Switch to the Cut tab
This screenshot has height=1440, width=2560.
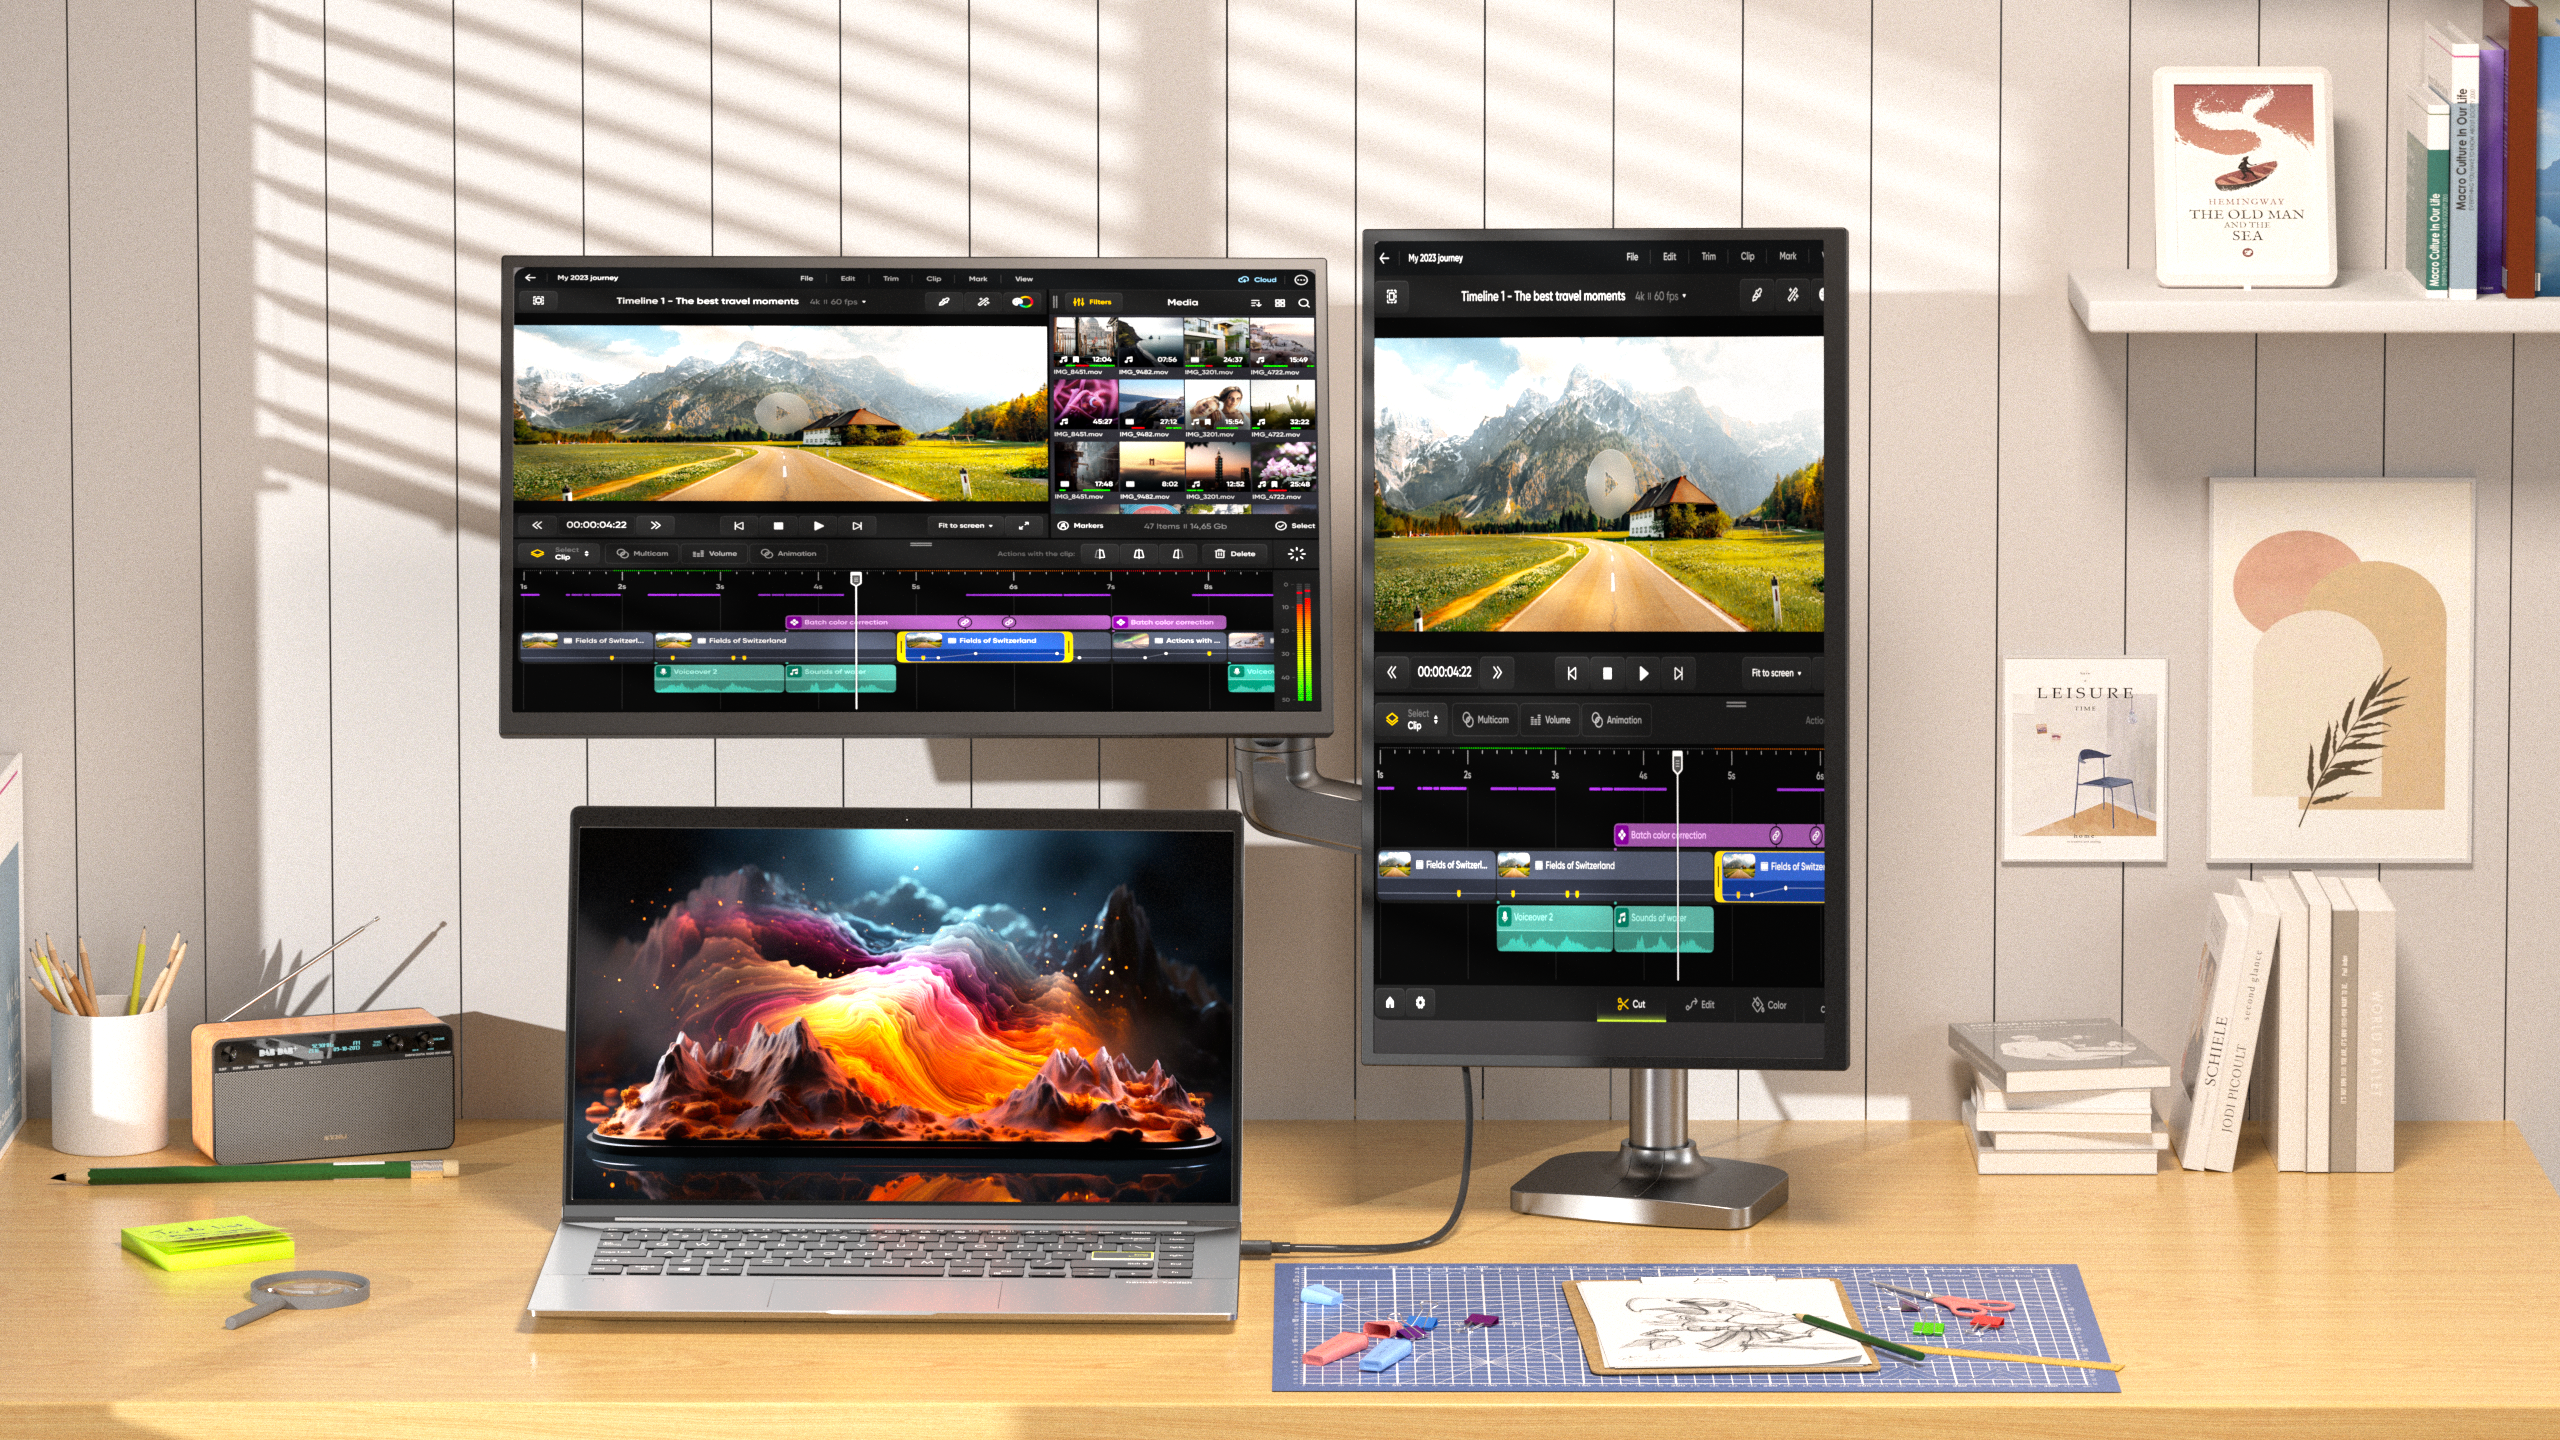point(1631,1005)
